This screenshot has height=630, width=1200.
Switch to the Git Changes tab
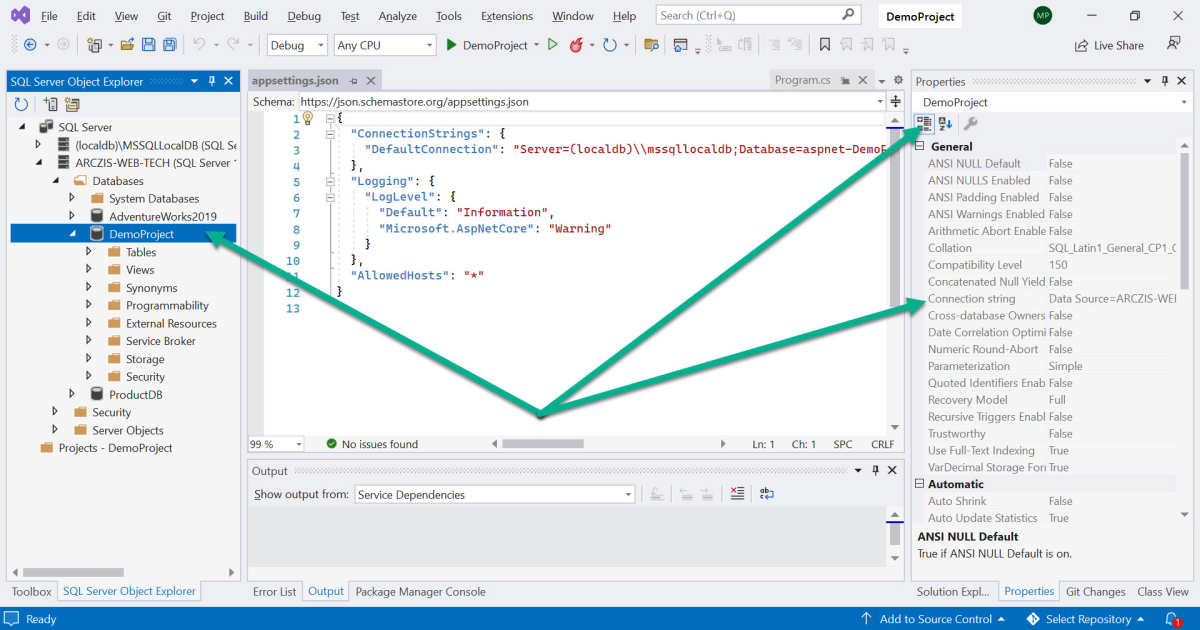(1095, 591)
